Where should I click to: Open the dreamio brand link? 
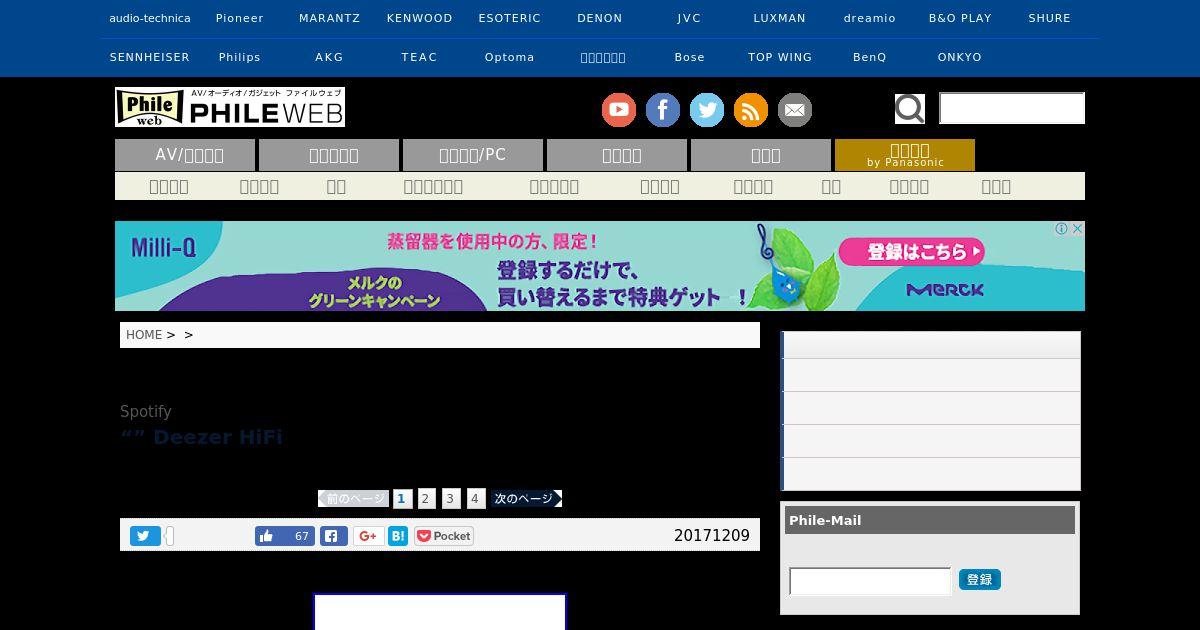(870, 18)
